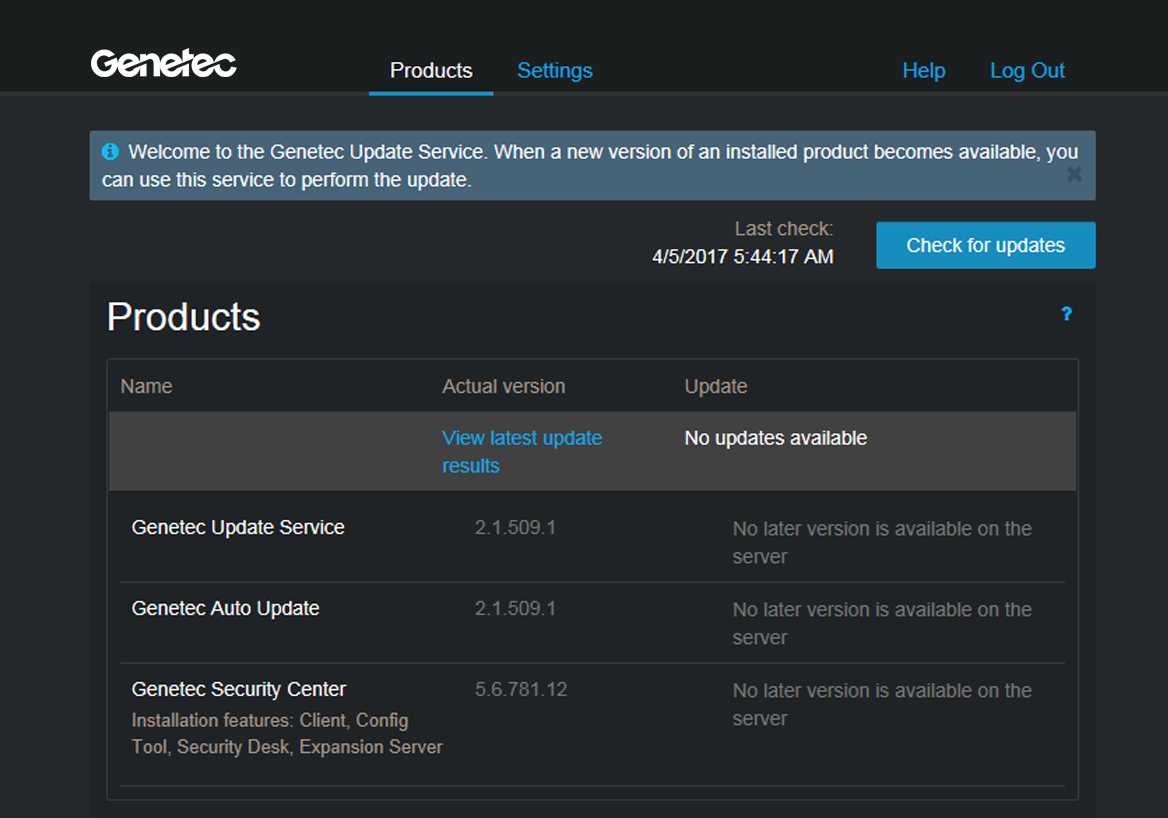Image resolution: width=1168 pixels, height=818 pixels.
Task: Click the Update column header
Action: tap(716, 387)
